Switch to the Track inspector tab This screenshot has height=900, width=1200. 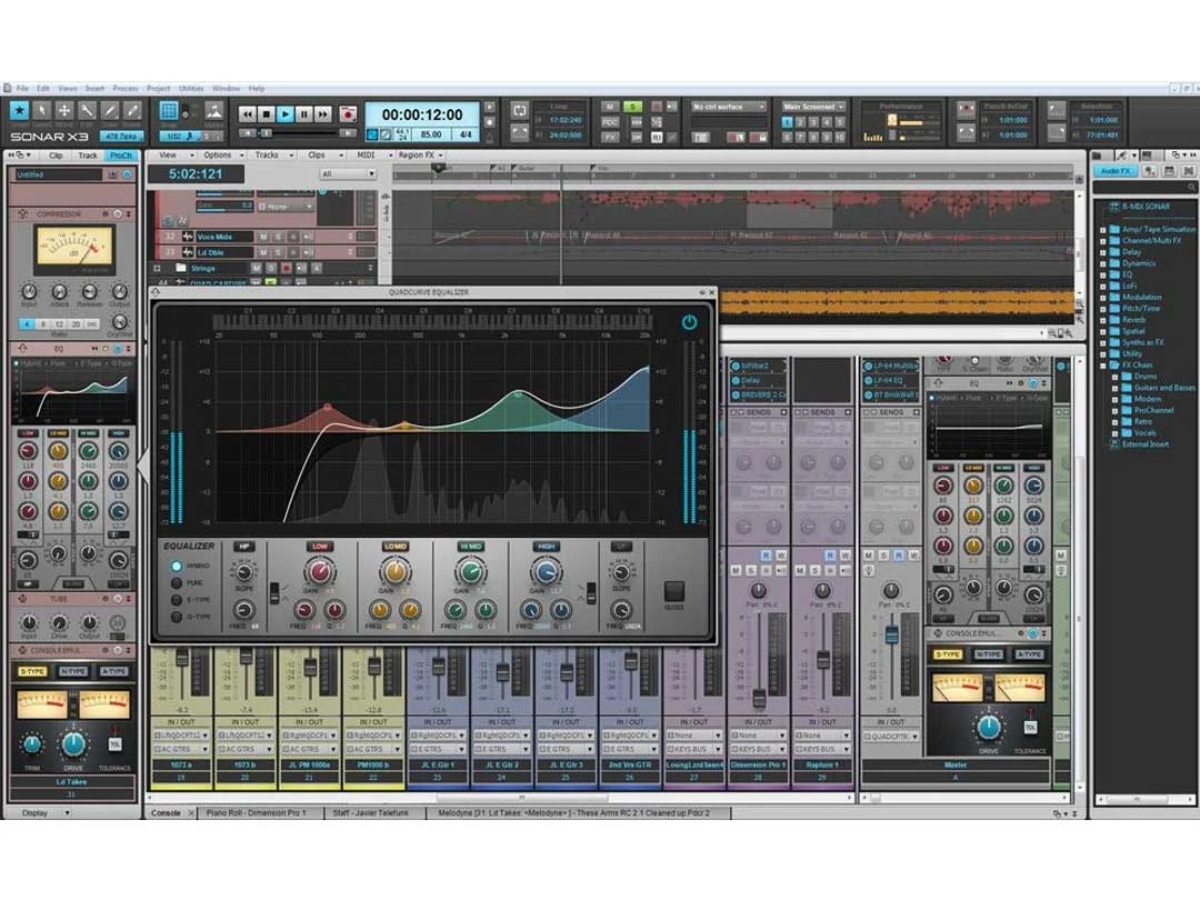click(x=88, y=156)
